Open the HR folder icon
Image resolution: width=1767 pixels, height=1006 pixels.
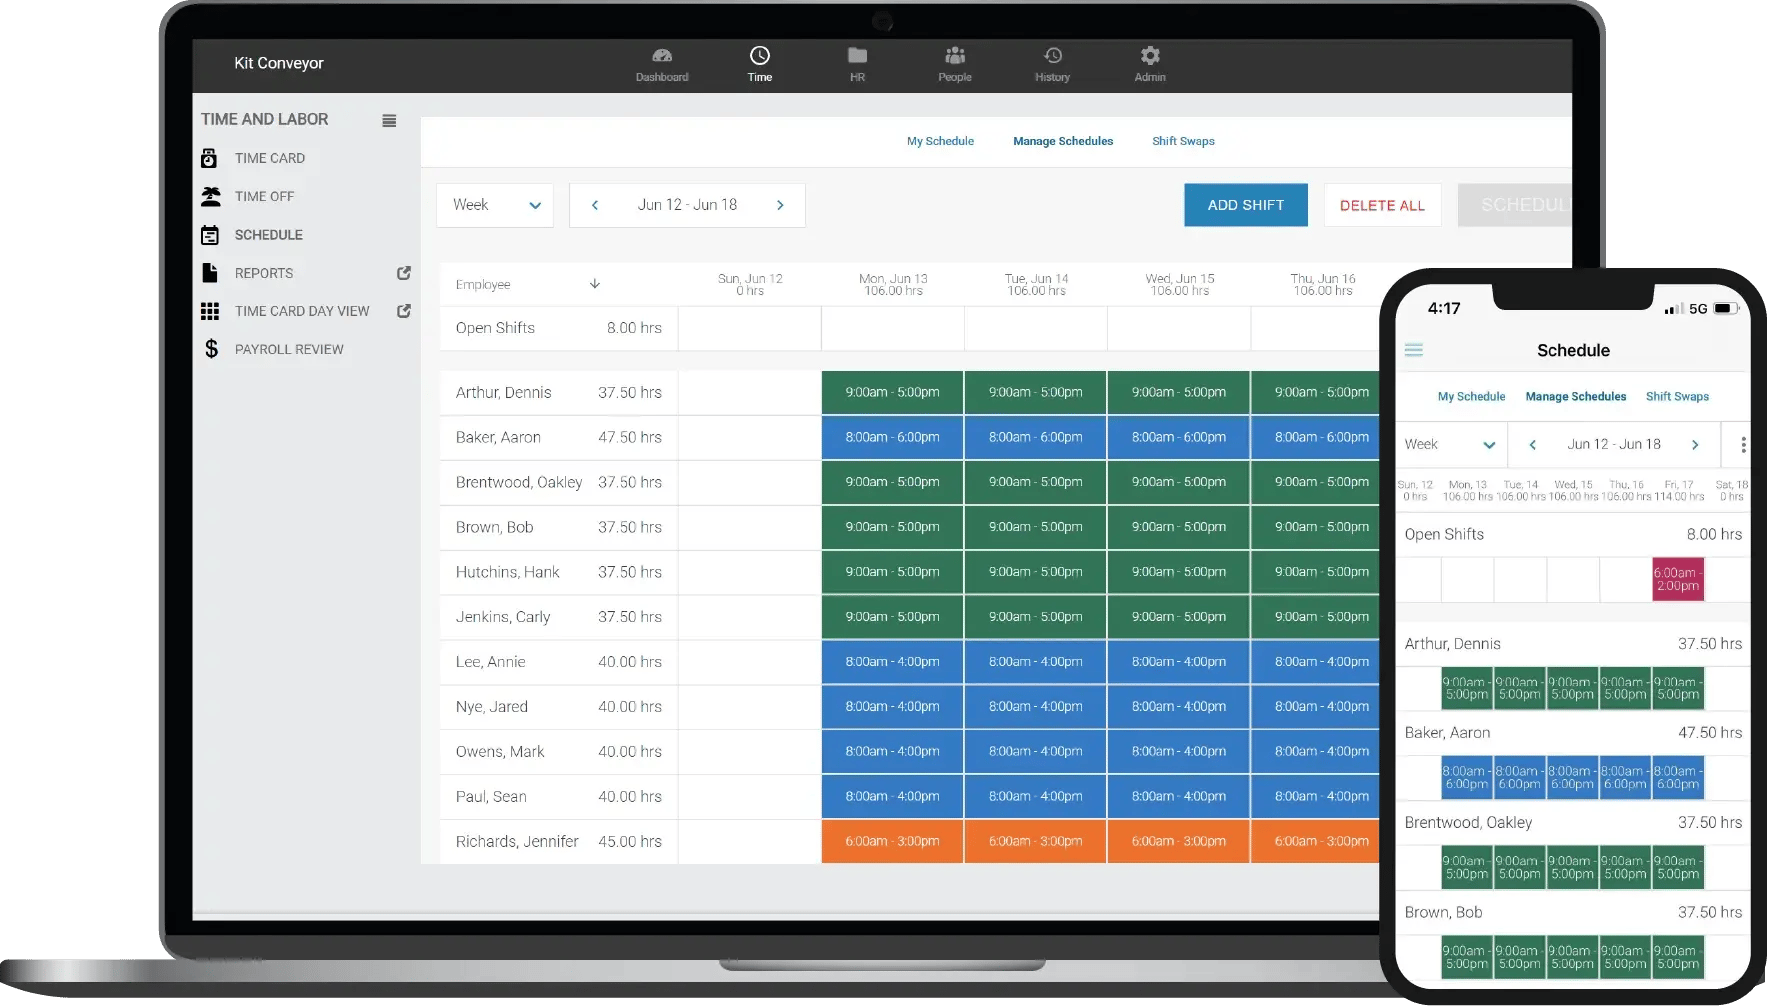[x=857, y=56]
